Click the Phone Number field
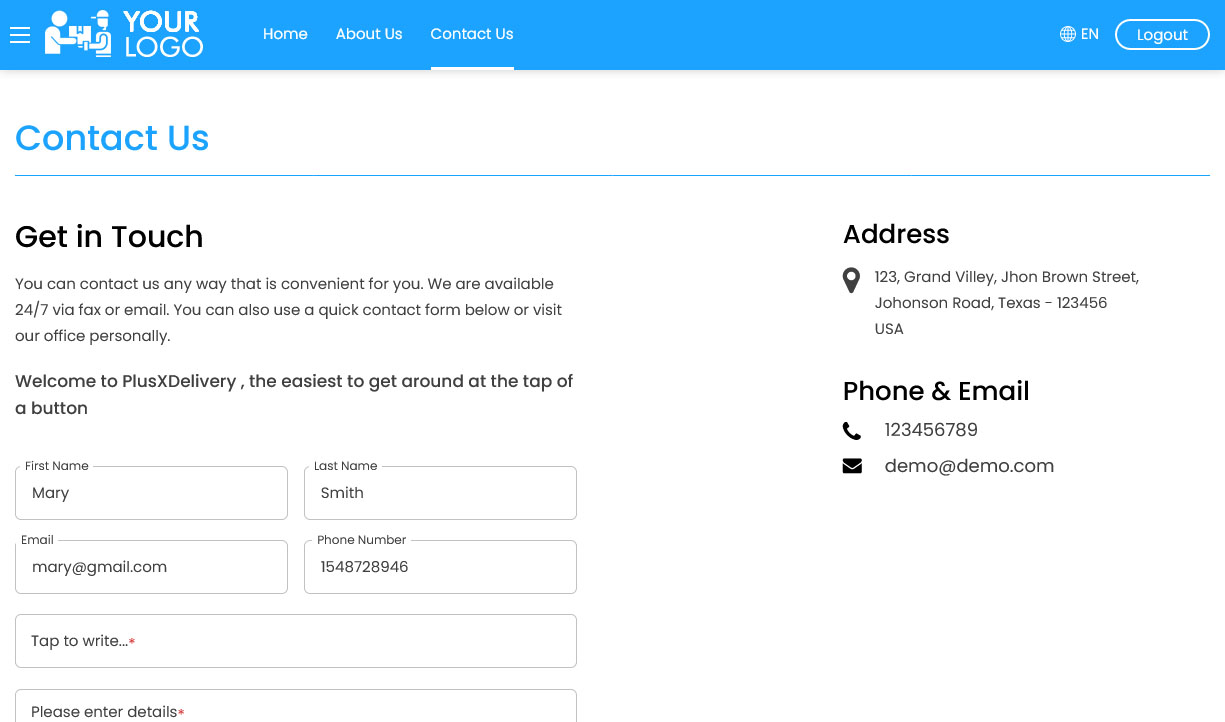1225x722 pixels. (x=440, y=567)
